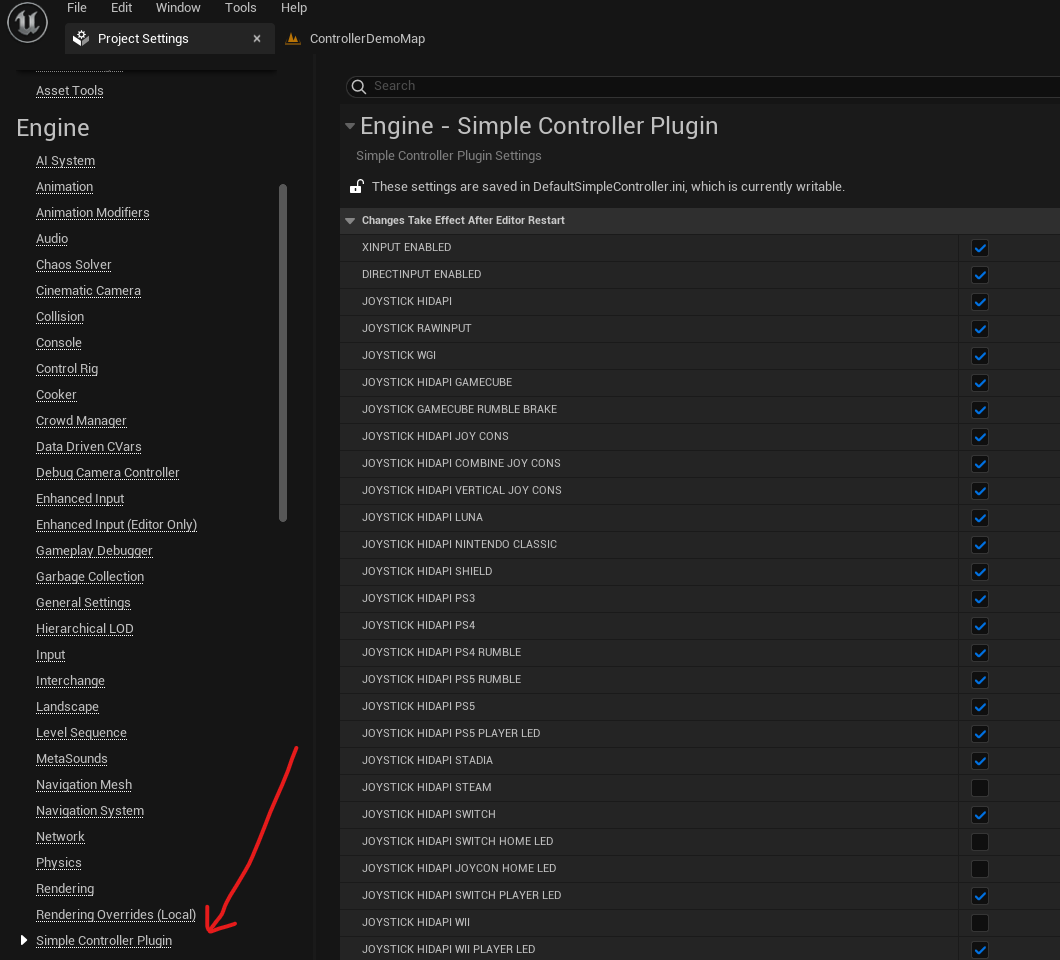Uncheck JOYSTICK HIDAPI PS5 RUMBLE

click(980, 680)
